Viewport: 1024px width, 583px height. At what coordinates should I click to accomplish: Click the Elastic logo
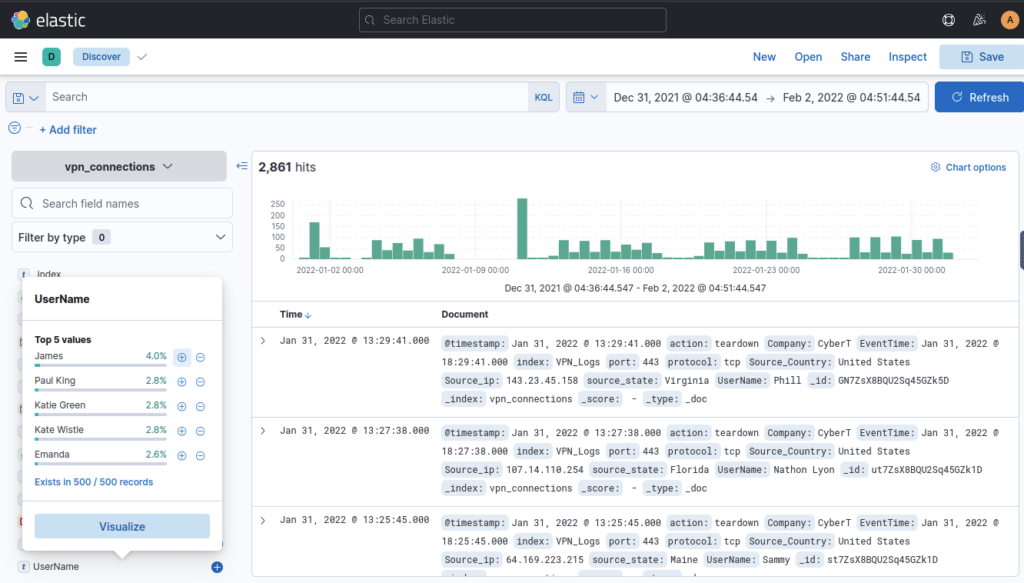tap(48, 20)
